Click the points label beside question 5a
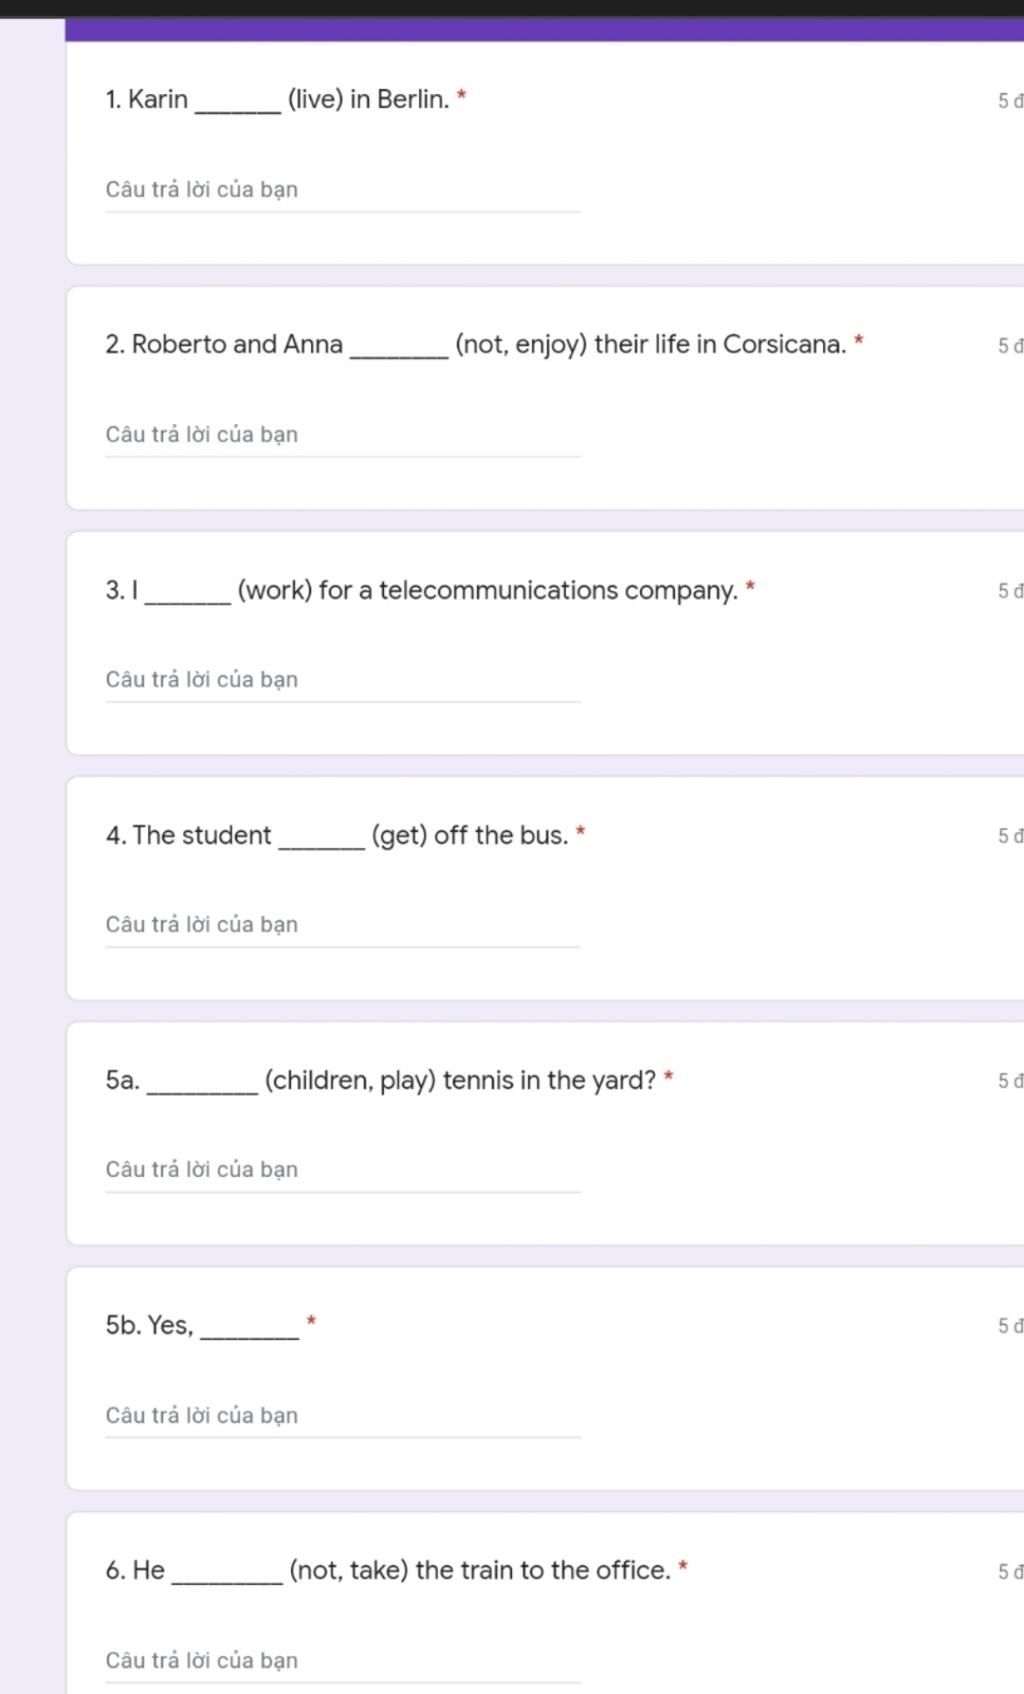1024x1694 pixels. [1010, 1081]
